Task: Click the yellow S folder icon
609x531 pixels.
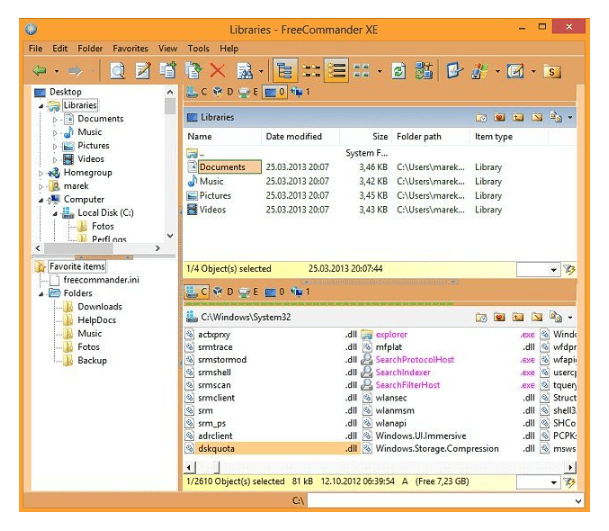Action: [x=552, y=71]
